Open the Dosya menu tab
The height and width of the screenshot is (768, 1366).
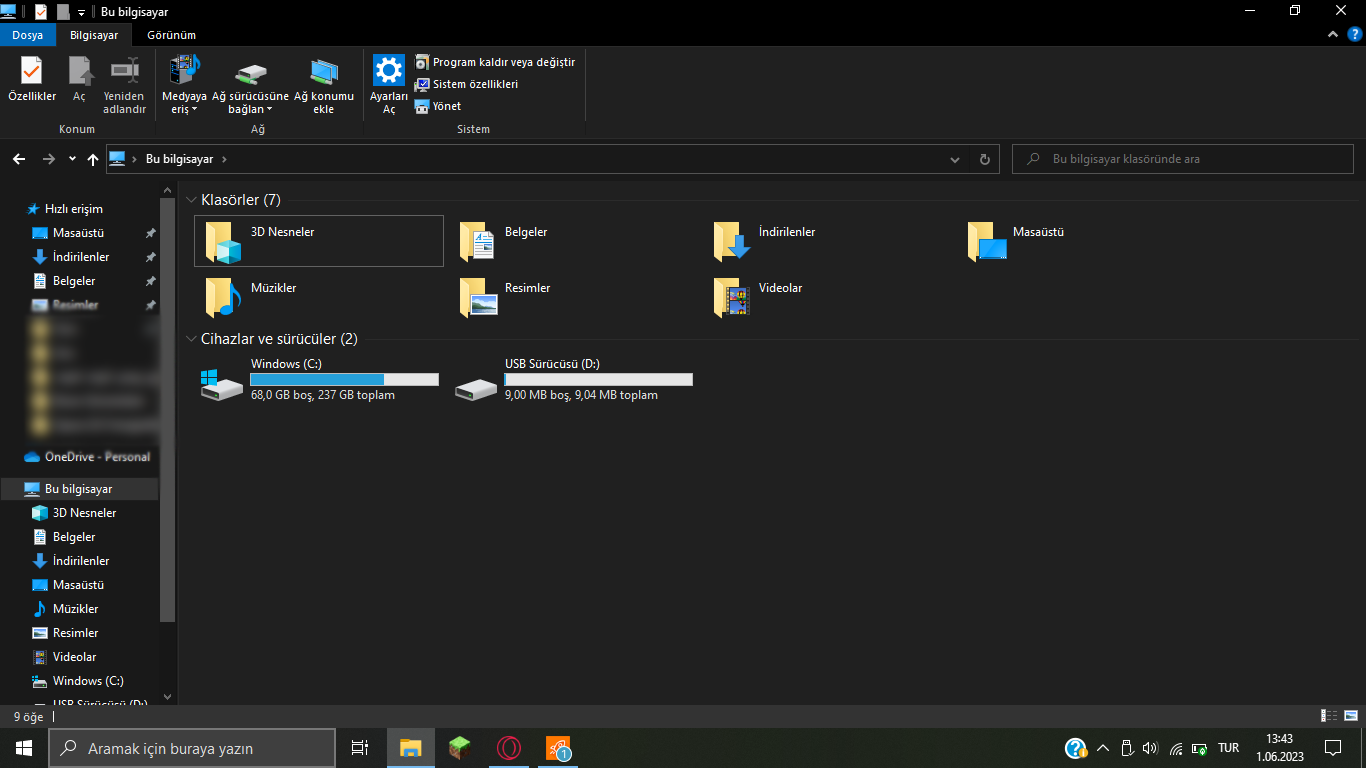28,35
